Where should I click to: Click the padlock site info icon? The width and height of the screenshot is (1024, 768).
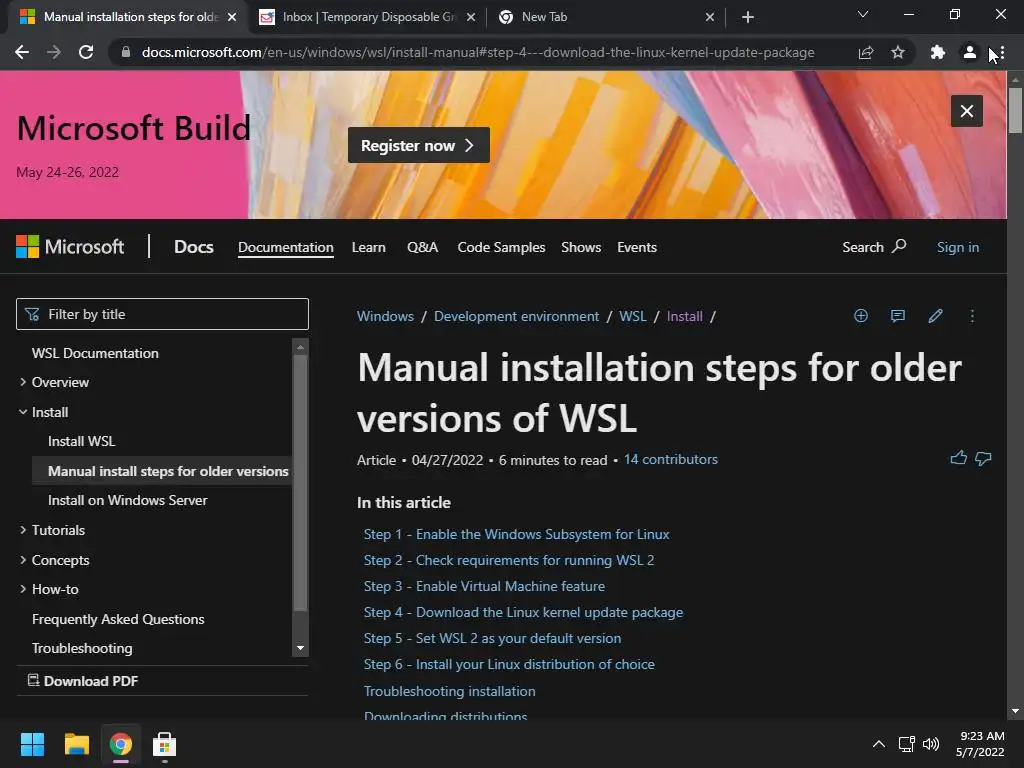pyautogui.click(x=126, y=52)
